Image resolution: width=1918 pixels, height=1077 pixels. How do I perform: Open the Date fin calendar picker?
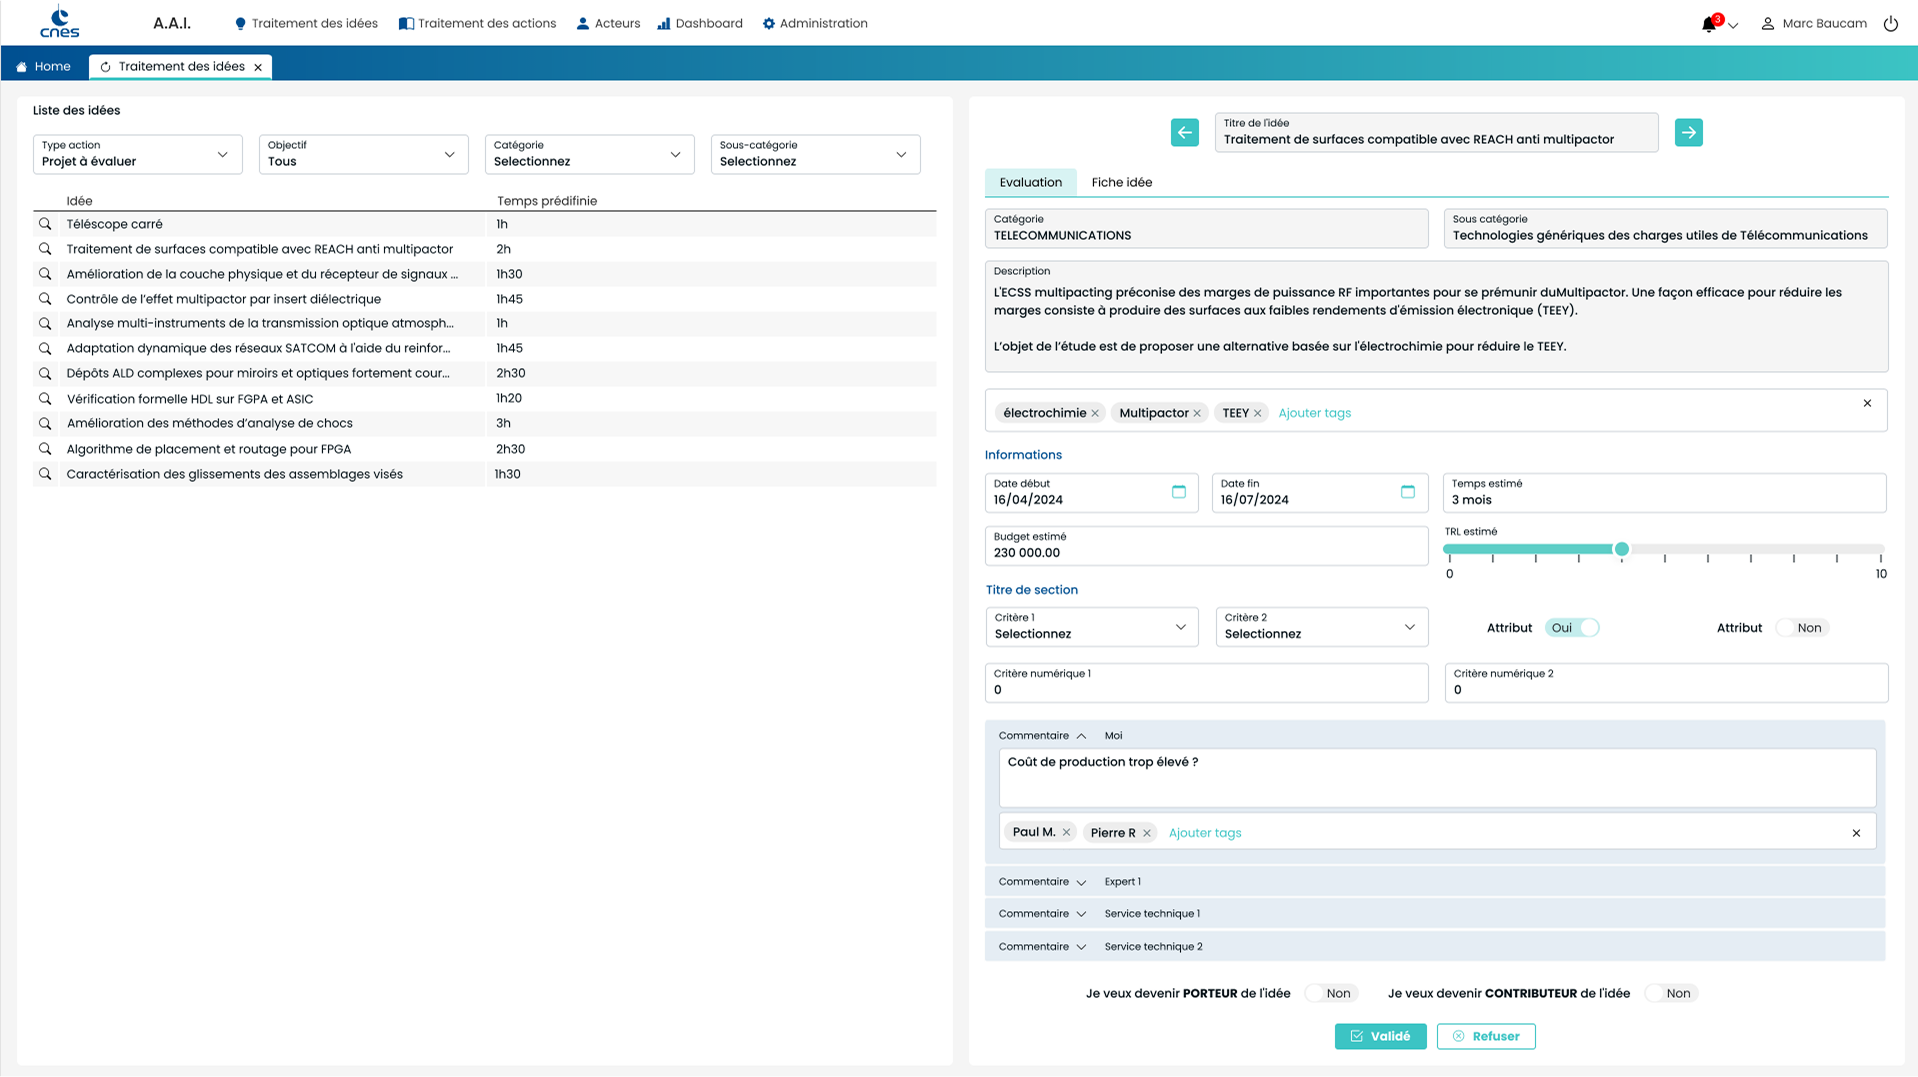point(1407,492)
